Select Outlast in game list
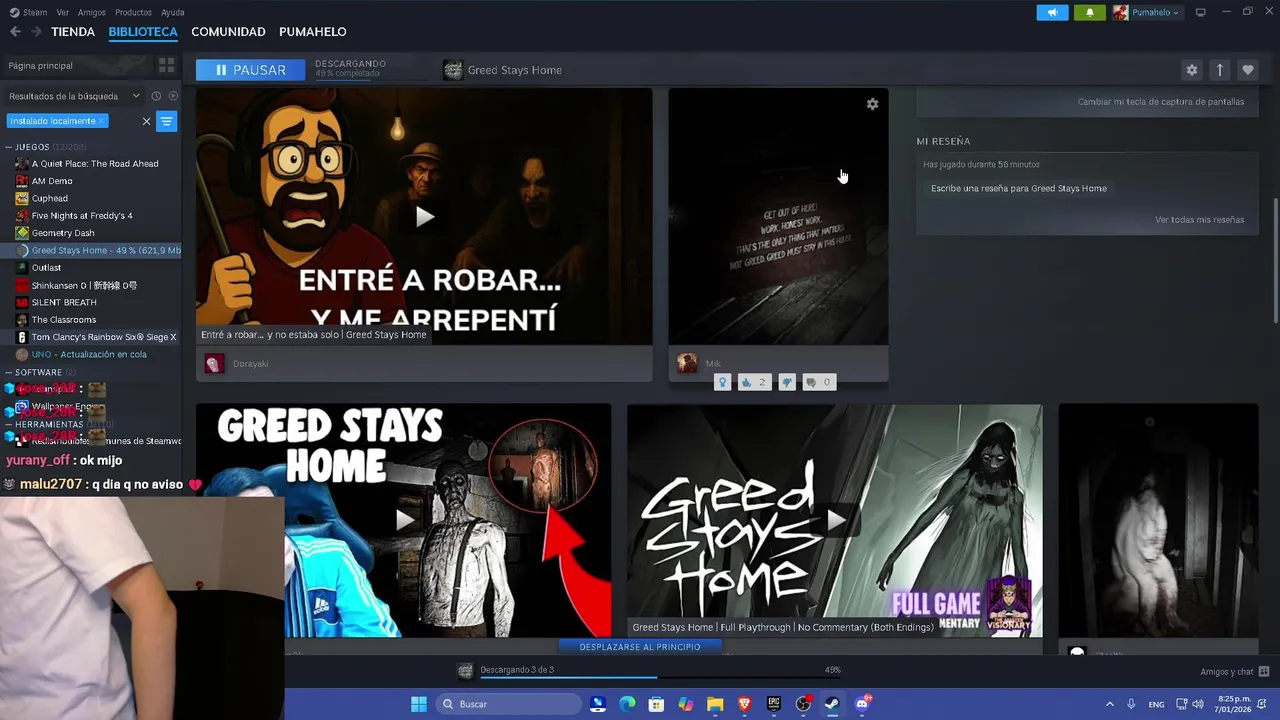 [46, 268]
